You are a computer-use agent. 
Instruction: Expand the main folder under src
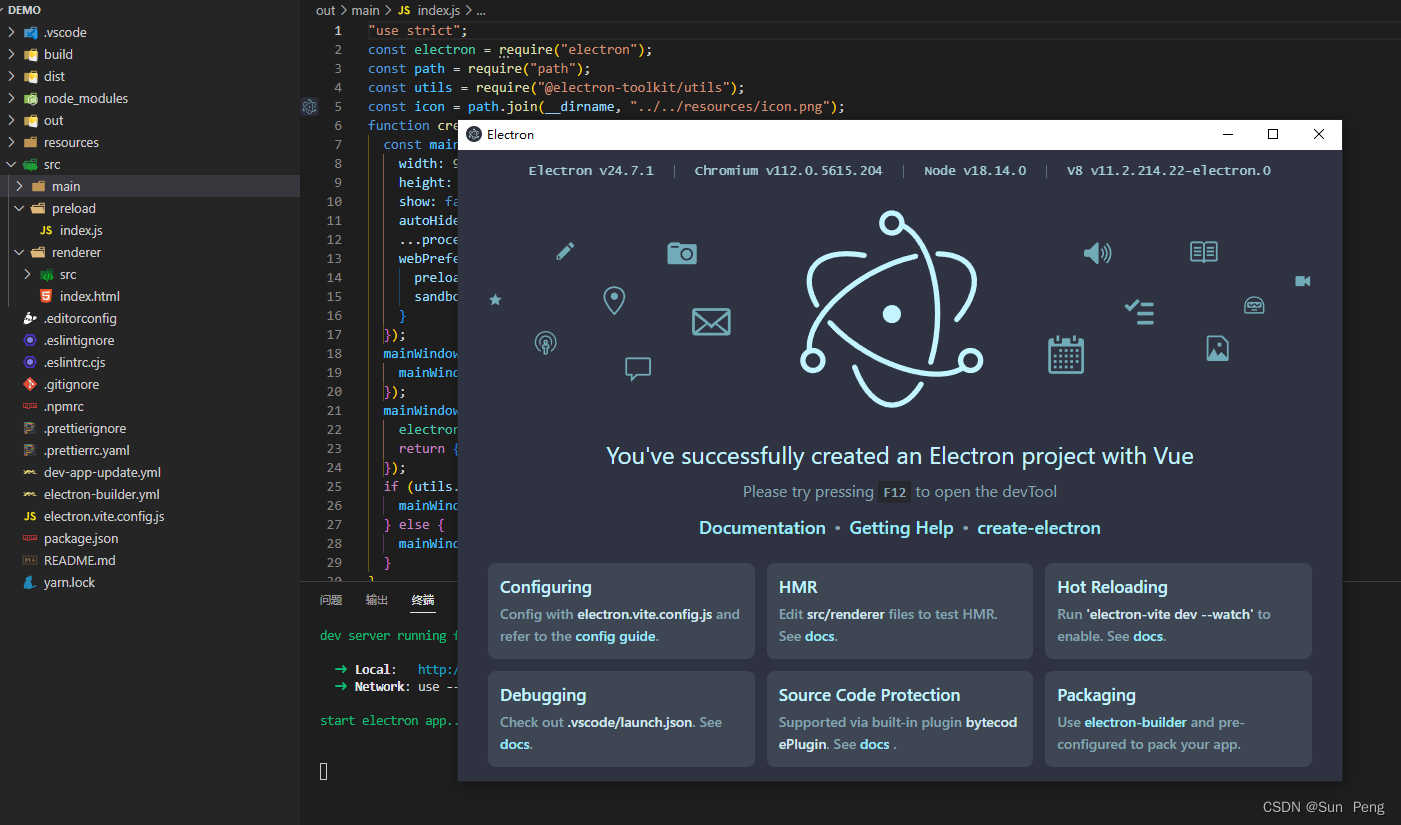tap(19, 186)
